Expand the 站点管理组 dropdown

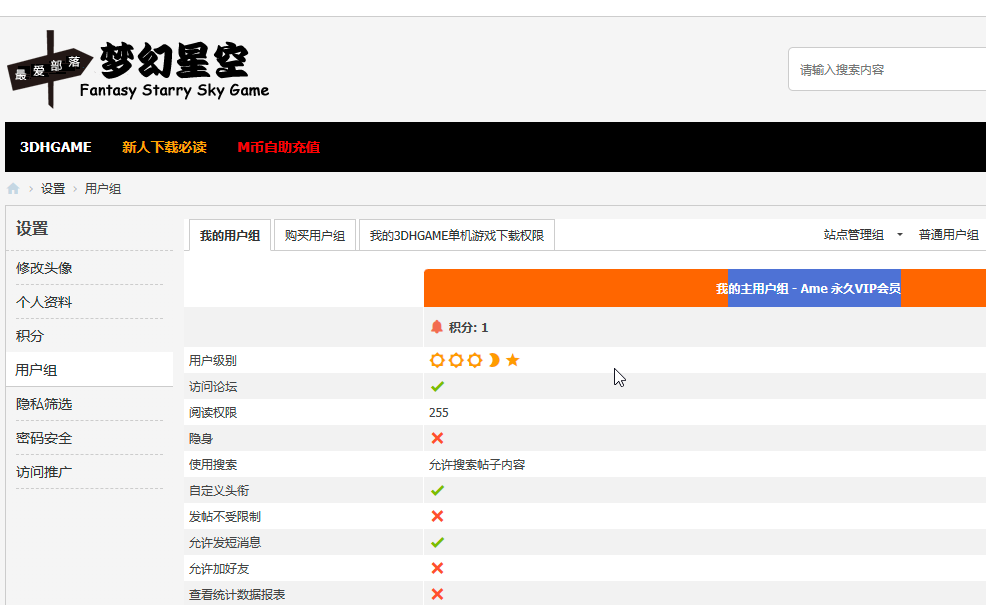click(853, 235)
